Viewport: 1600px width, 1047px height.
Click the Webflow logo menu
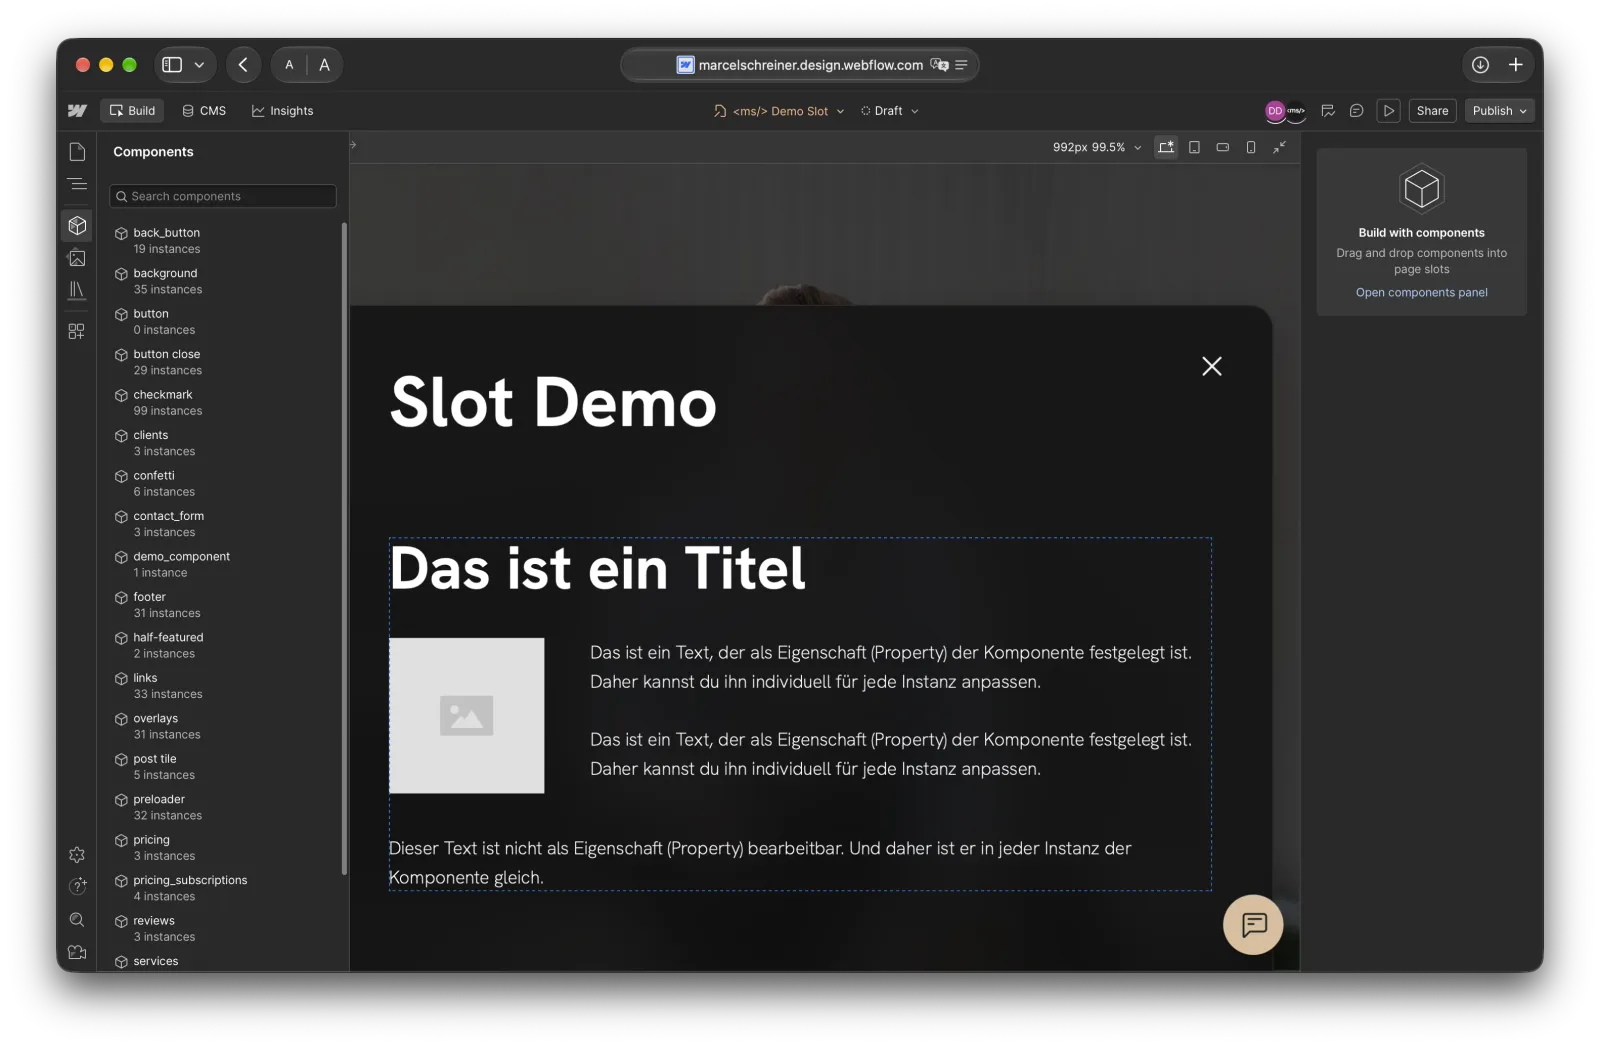coord(77,111)
